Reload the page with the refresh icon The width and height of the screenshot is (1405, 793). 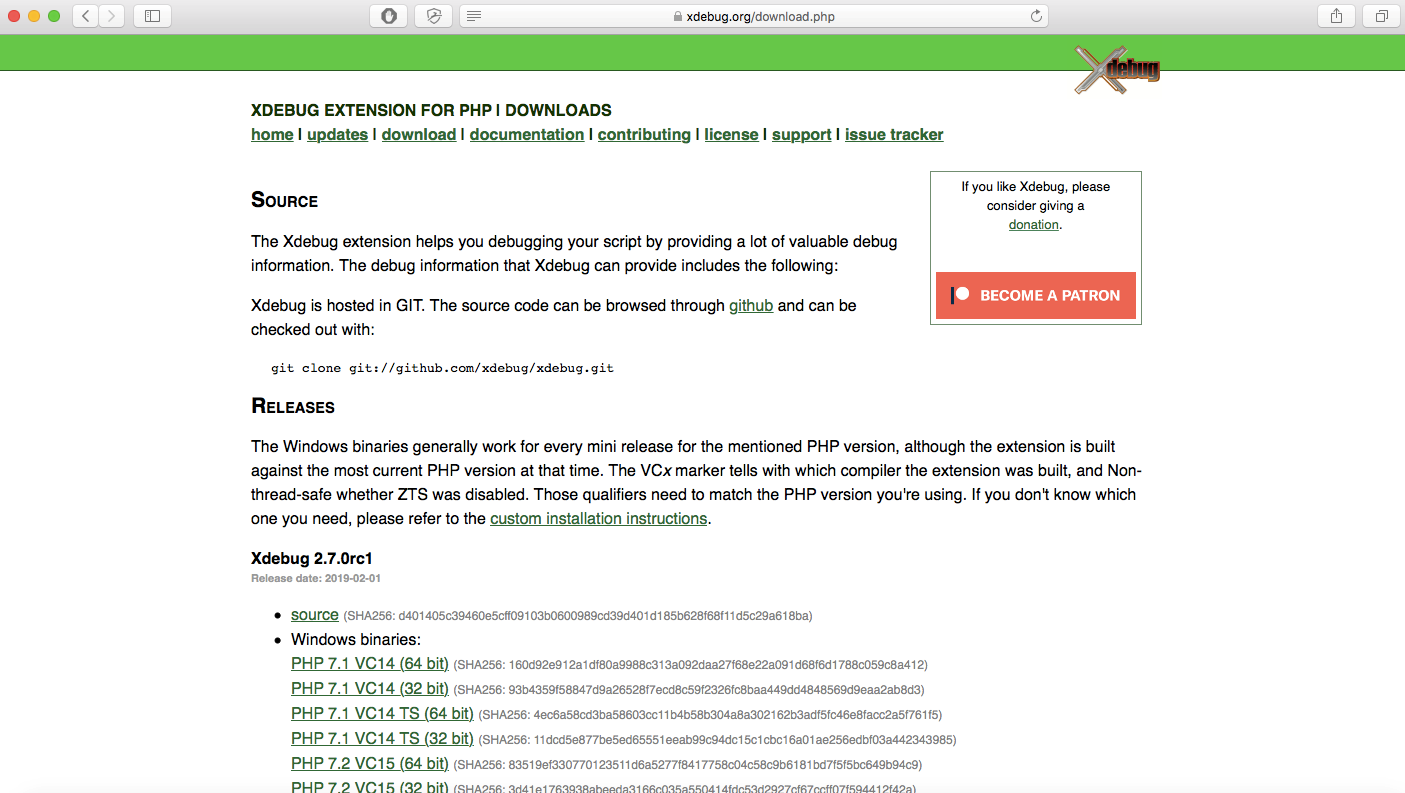(1036, 16)
